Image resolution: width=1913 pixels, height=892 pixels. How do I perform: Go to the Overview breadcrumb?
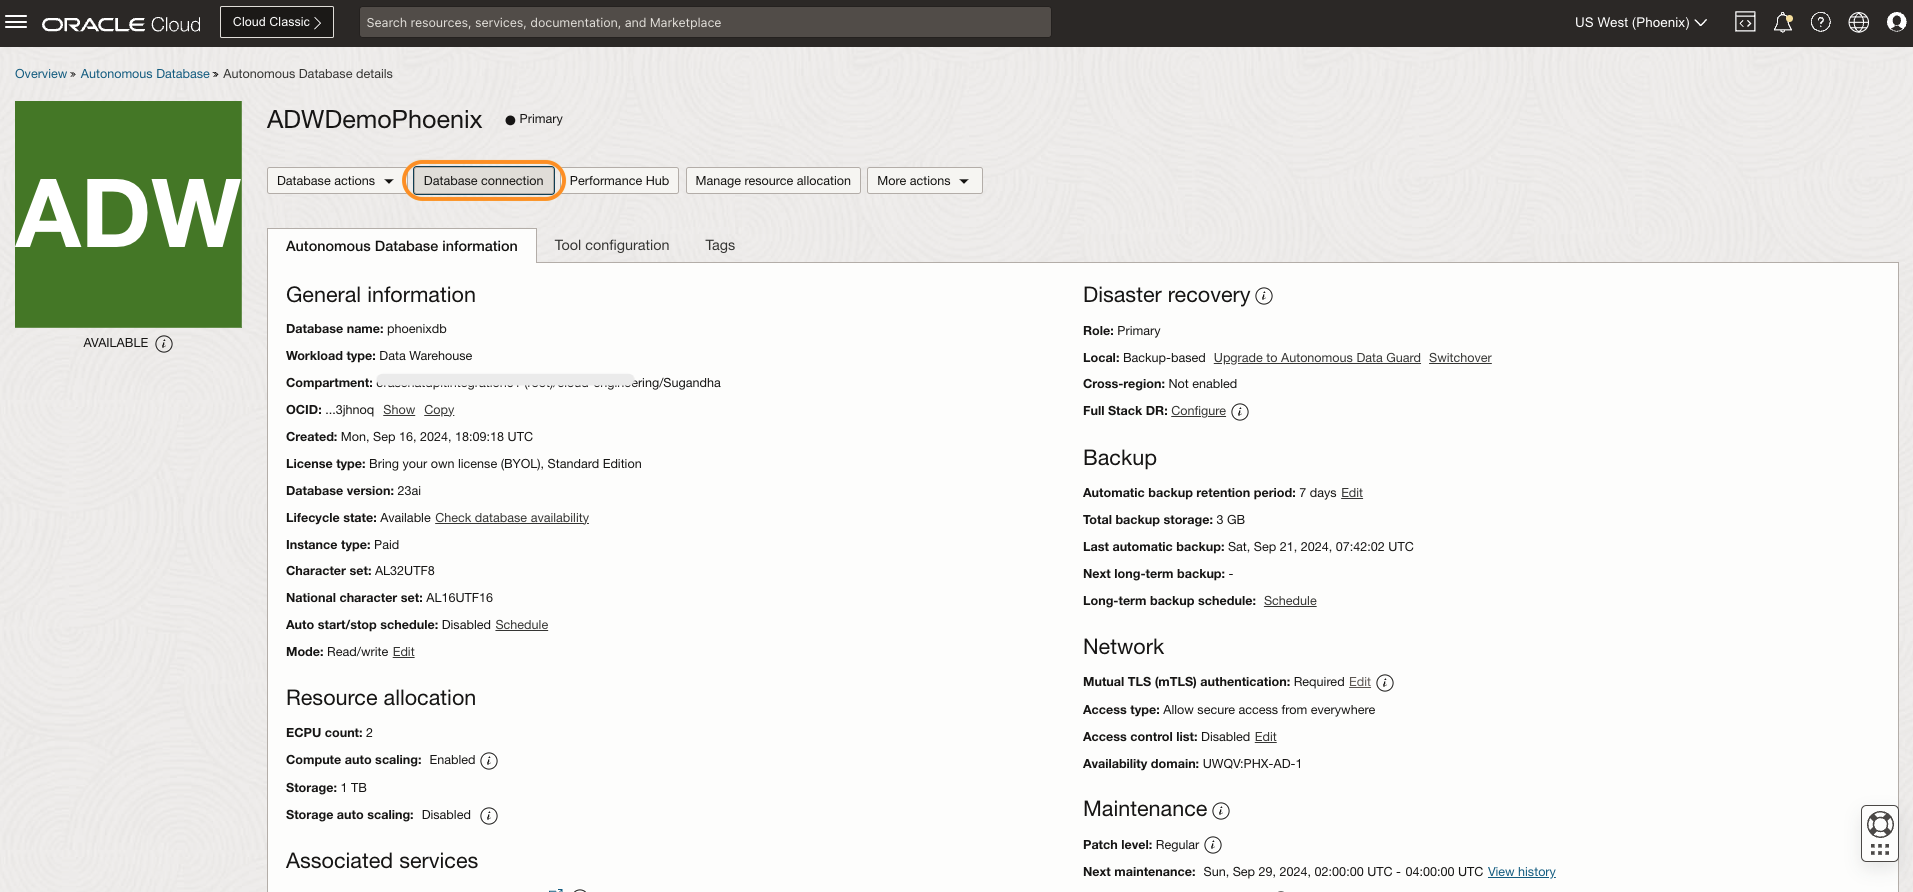point(41,74)
